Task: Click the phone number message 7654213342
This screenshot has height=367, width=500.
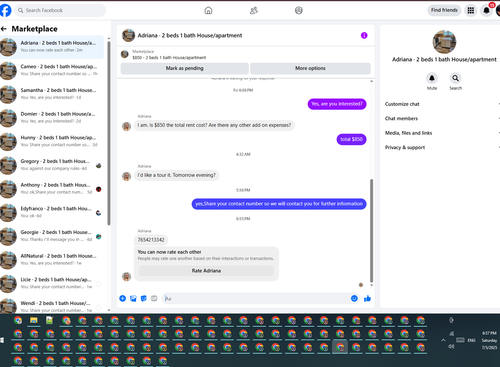Action: pos(151,240)
